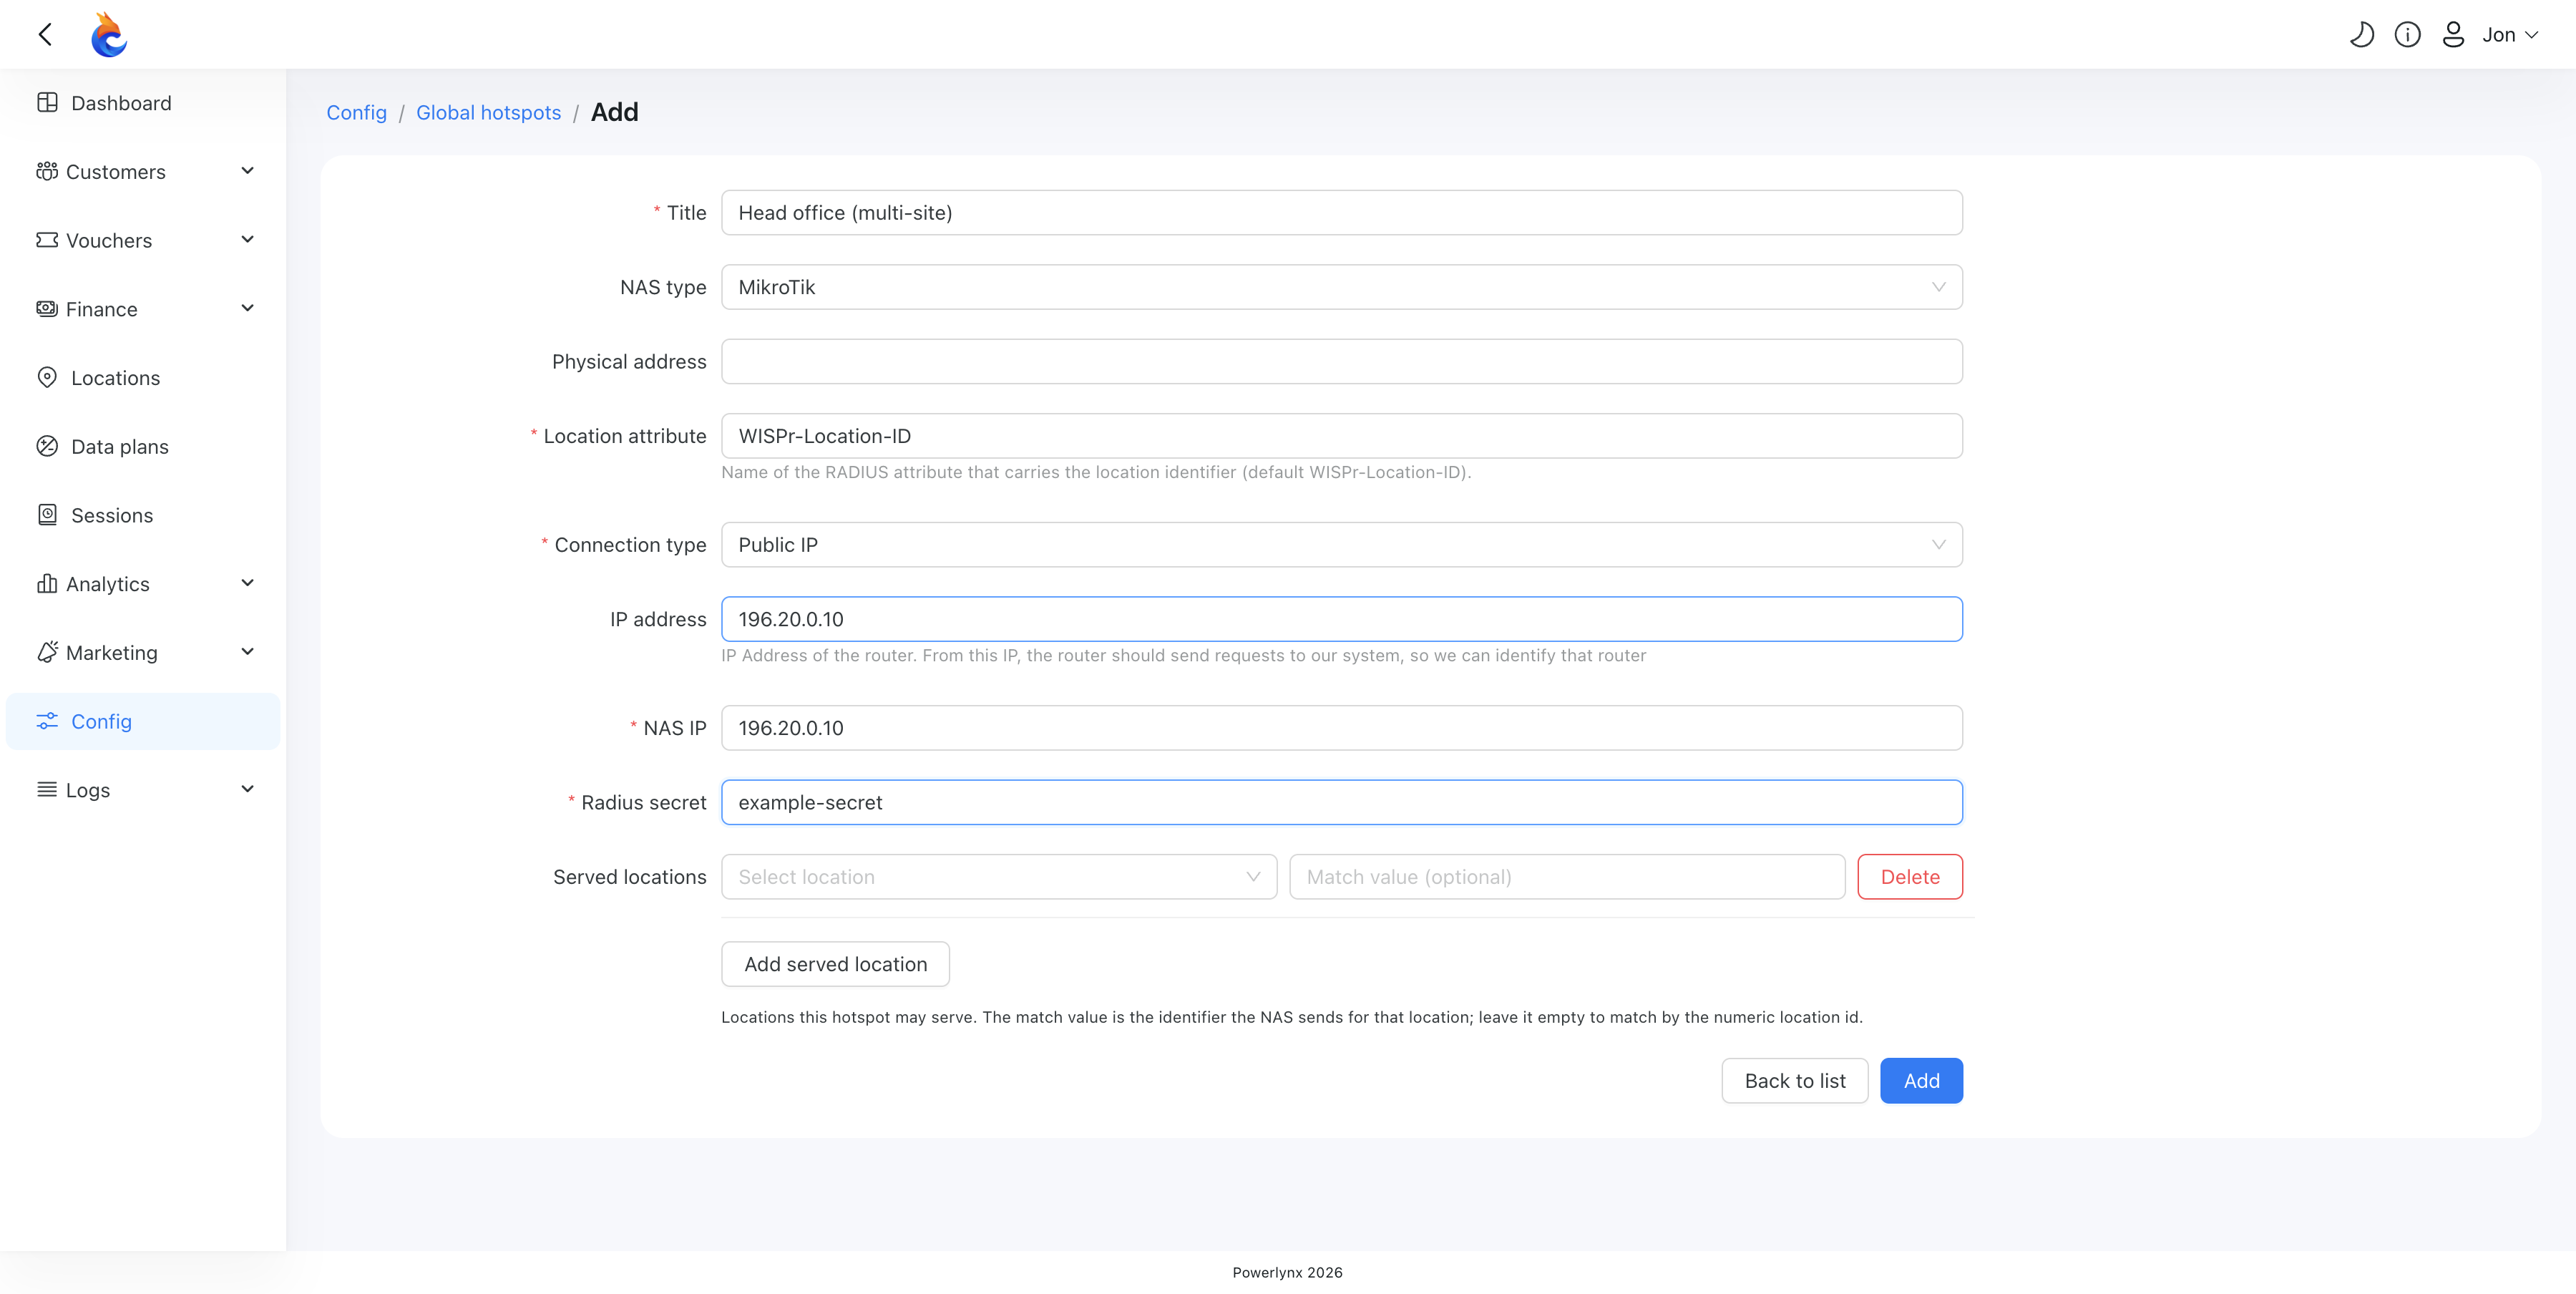Viewport: 2576px width, 1294px height.
Task: Open the Sessions menu item
Action: [143, 515]
